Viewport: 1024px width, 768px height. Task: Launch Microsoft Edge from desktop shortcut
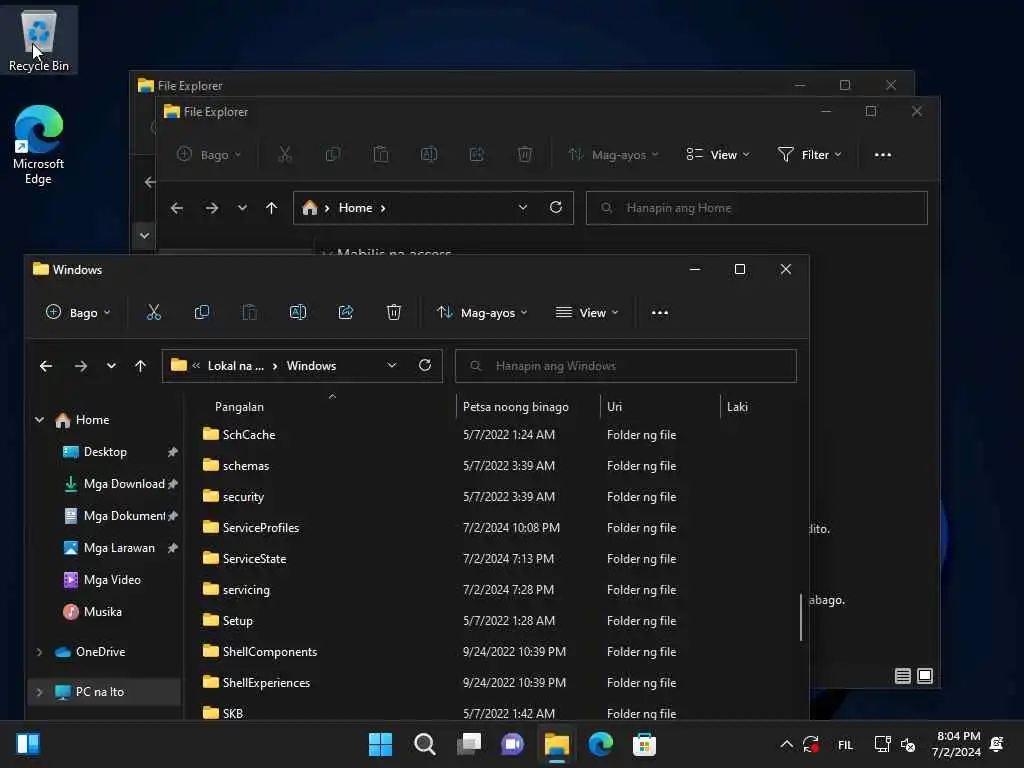pyautogui.click(x=39, y=145)
